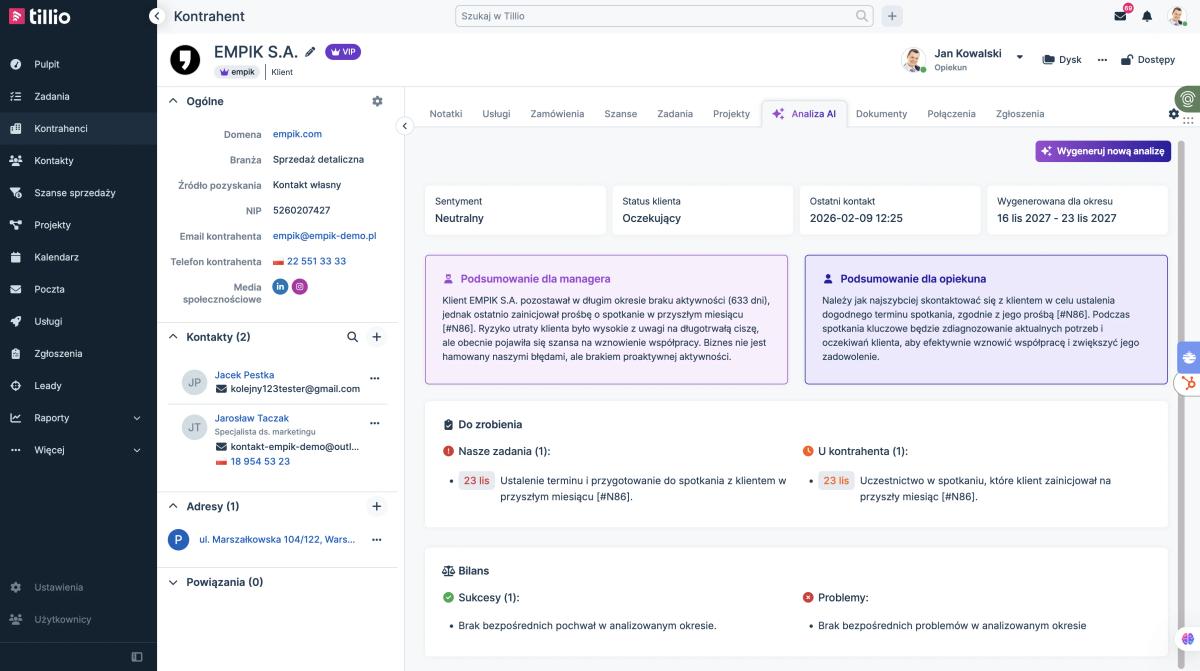The height and width of the screenshot is (671, 1200).
Task: Open the more options dots near Dysk
Action: (x=1103, y=60)
